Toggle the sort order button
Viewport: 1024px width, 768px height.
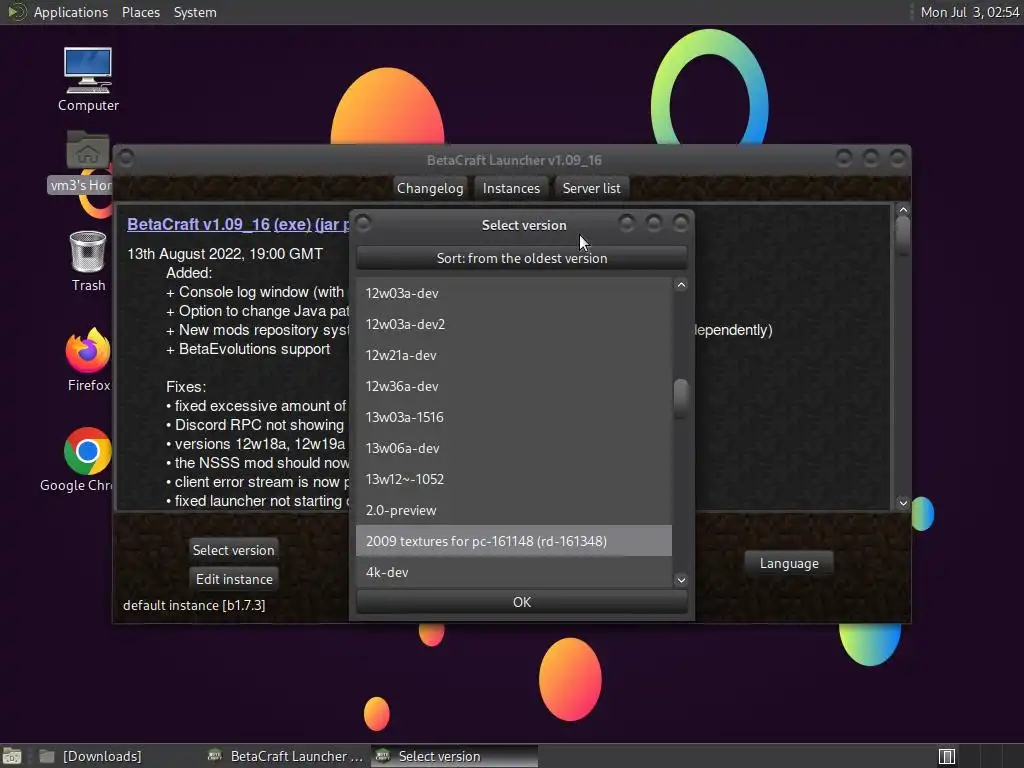pyautogui.click(x=522, y=258)
